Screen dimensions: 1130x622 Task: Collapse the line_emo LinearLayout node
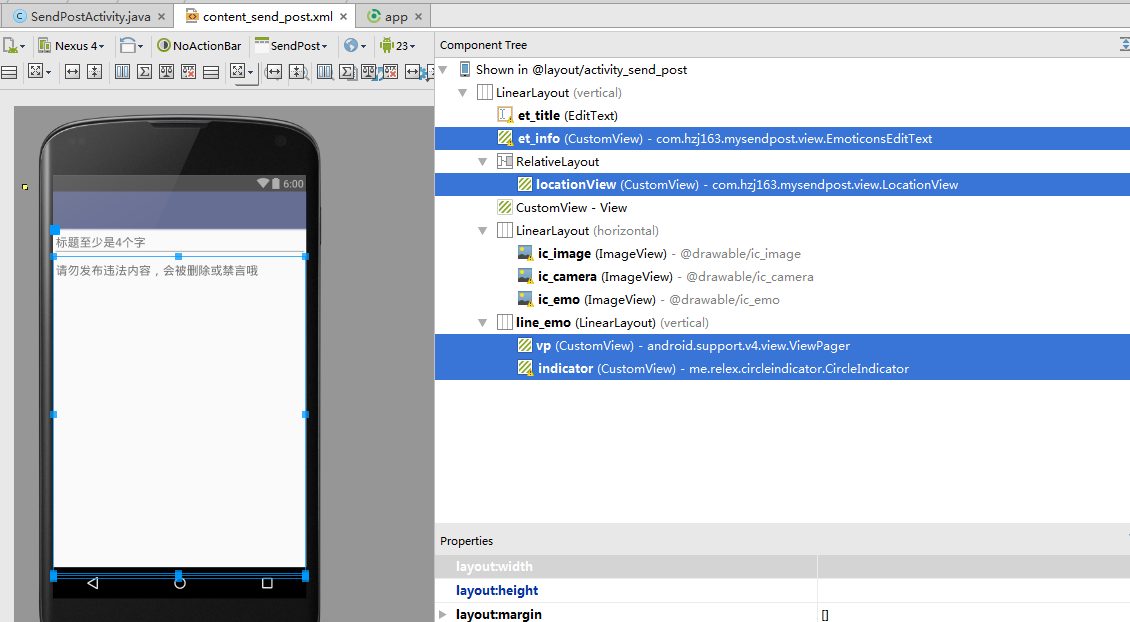coord(483,323)
